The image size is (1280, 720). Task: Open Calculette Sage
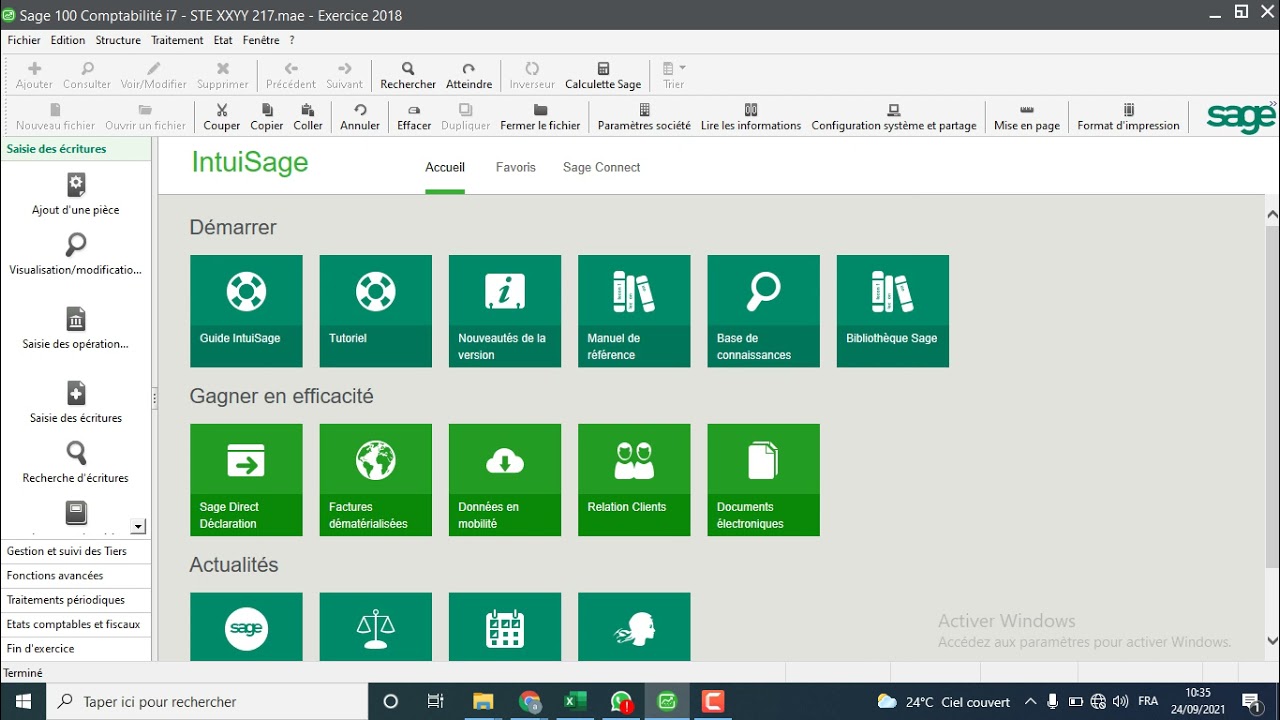click(x=603, y=76)
